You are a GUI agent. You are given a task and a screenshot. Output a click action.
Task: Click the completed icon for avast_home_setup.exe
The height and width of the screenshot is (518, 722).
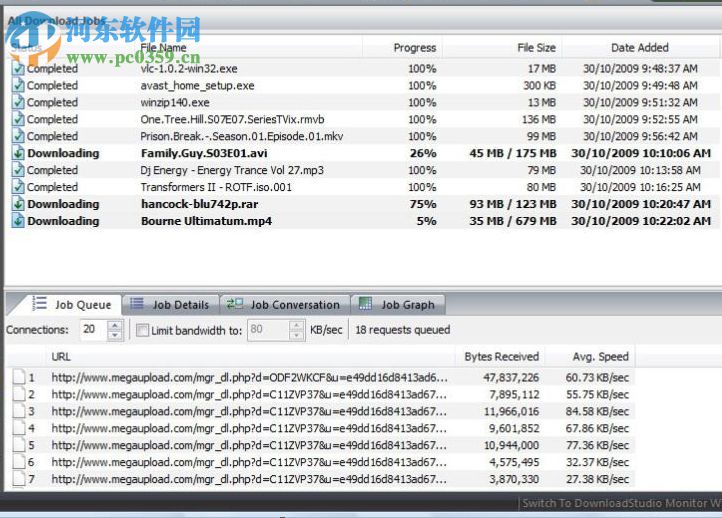click(x=18, y=86)
